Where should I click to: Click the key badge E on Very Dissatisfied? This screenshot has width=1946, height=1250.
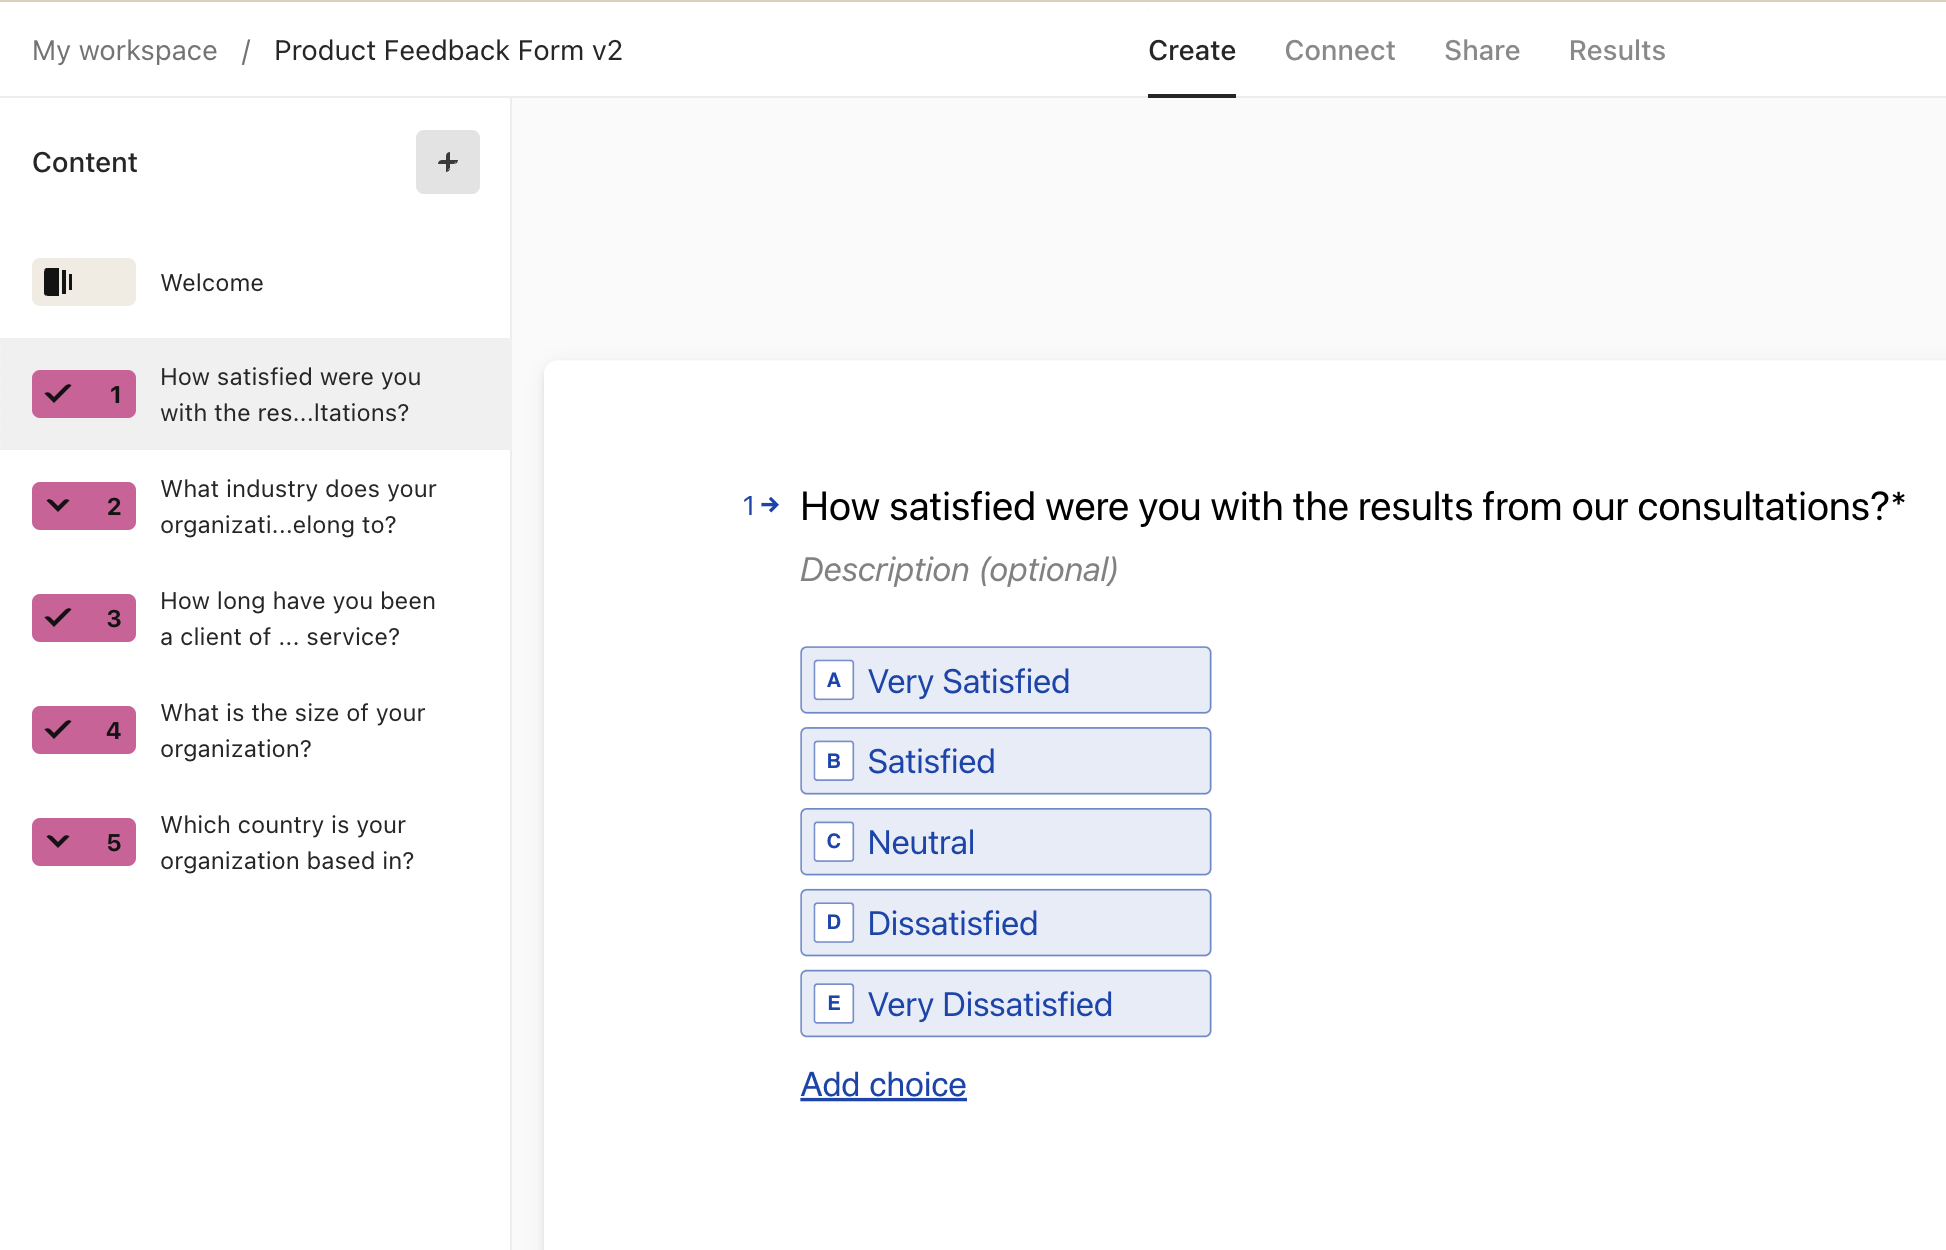pyautogui.click(x=834, y=1004)
